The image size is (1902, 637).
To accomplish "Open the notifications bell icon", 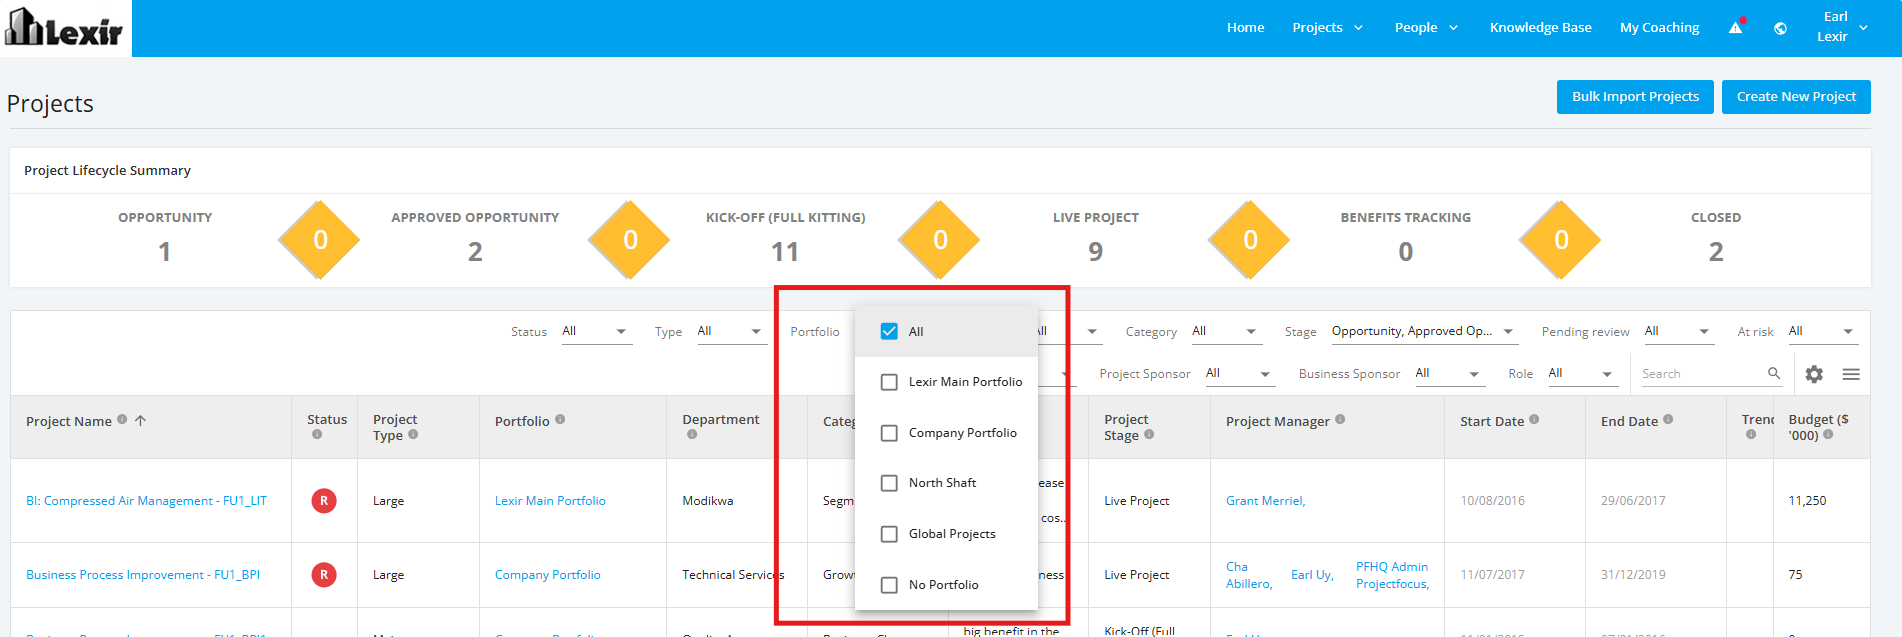I will [x=1736, y=27].
